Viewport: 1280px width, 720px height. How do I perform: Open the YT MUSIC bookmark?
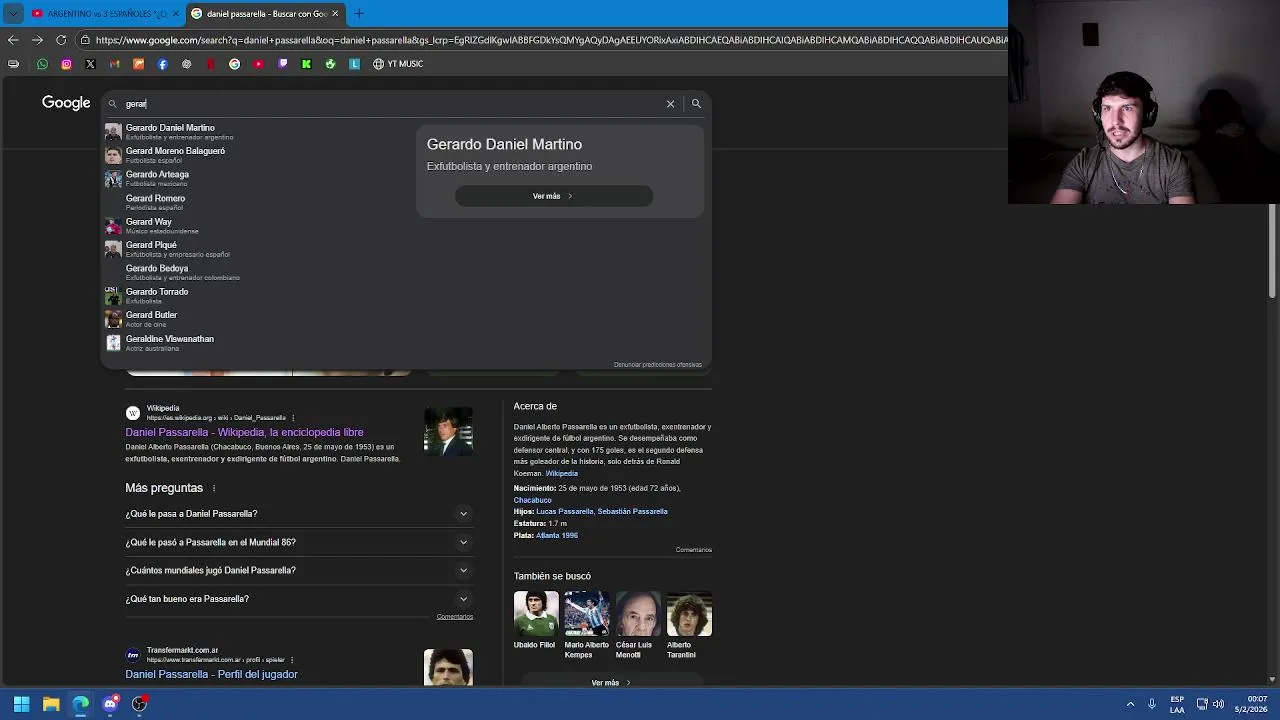coord(398,64)
